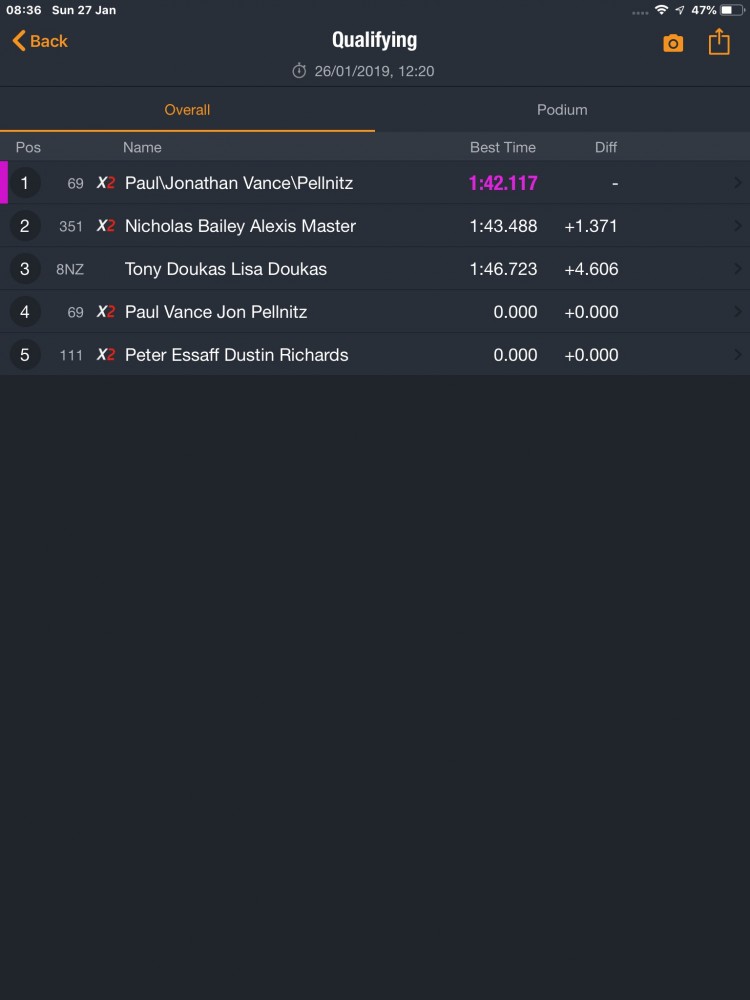Image resolution: width=750 pixels, height=1000 pixels.
Task: Open chevron for Peter Essaff Dustin Richards
Action: tap(738, 355)
